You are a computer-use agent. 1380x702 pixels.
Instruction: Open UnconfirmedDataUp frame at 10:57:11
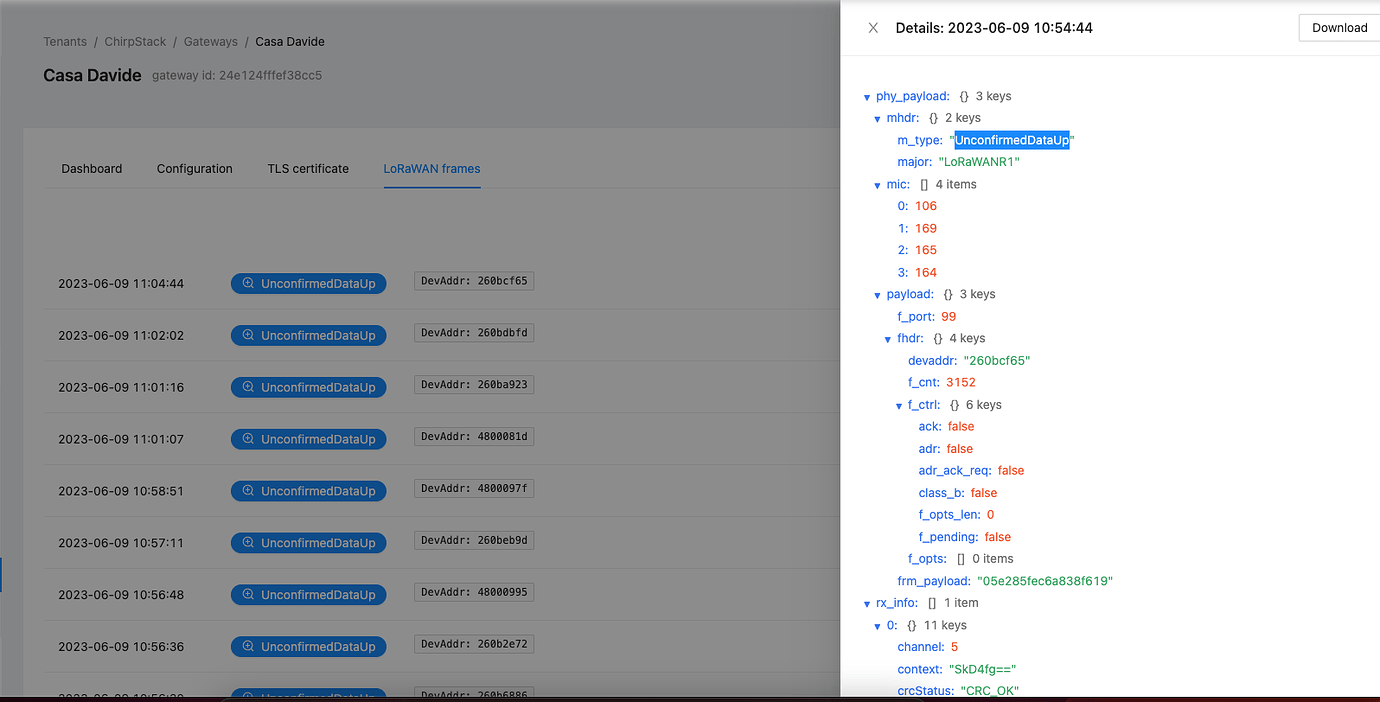308,543
